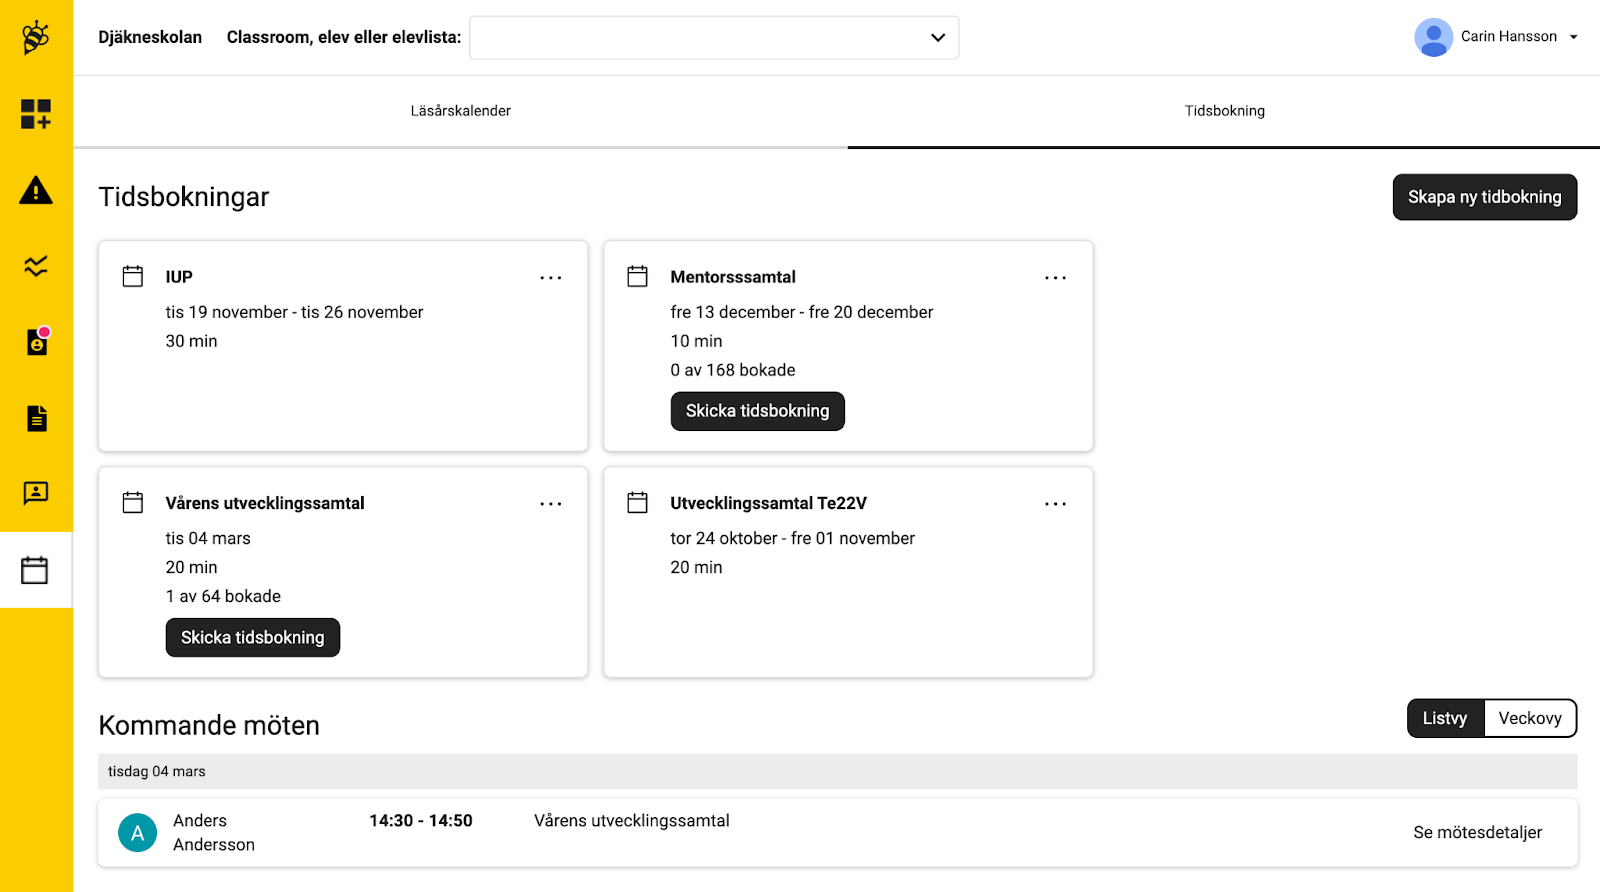Open the notification badge sidebar icon
Screen dimensions: 1600x892
click(36, 342)
